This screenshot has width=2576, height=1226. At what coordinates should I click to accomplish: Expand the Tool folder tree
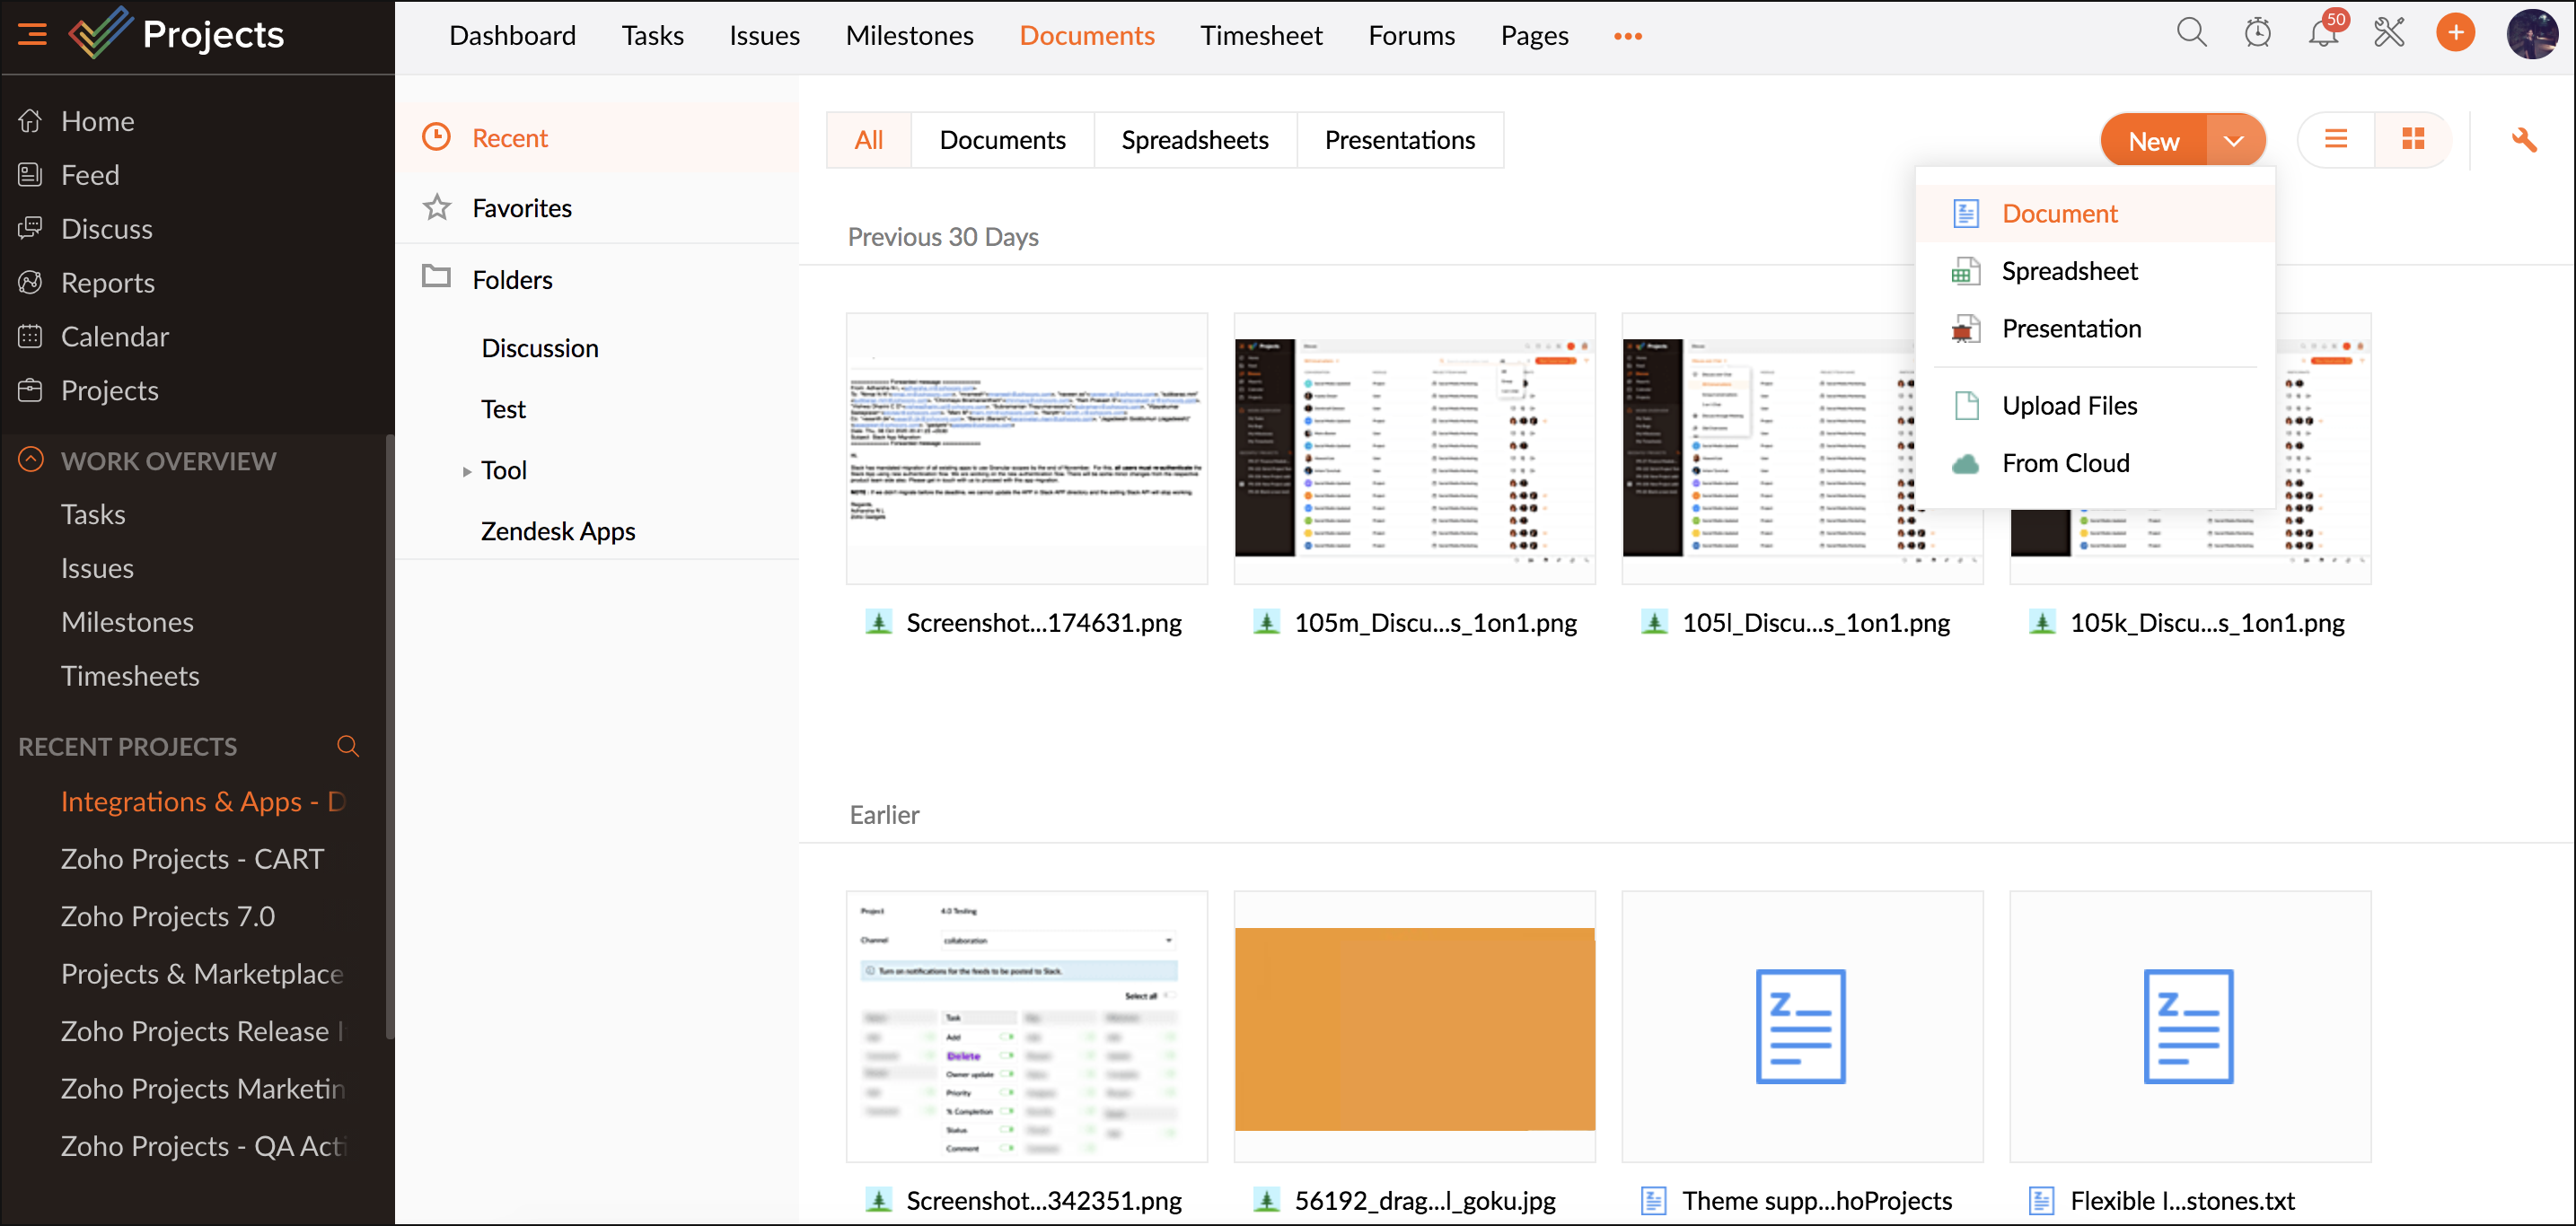coord(466,471)
